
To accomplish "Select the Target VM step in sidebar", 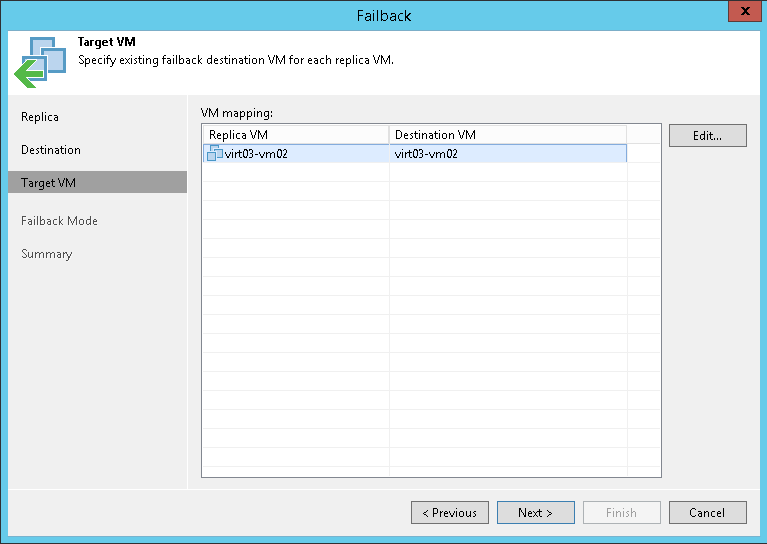I will [x=48, y=183].
